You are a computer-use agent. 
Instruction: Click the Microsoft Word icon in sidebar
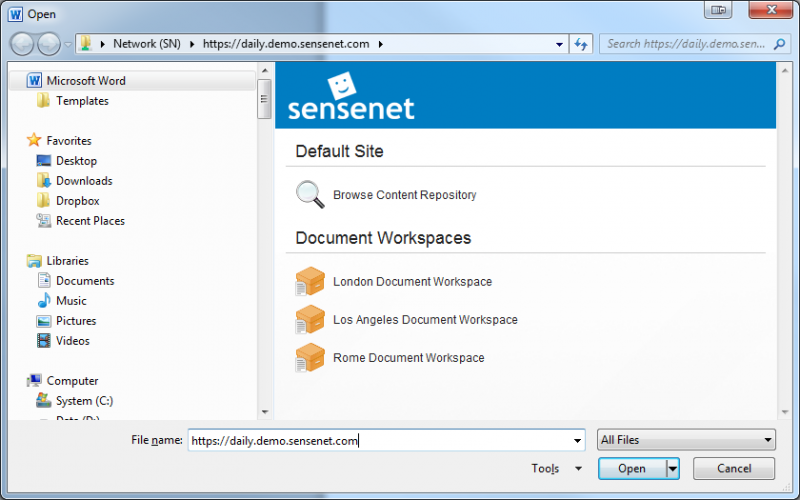tap(34, 81)
